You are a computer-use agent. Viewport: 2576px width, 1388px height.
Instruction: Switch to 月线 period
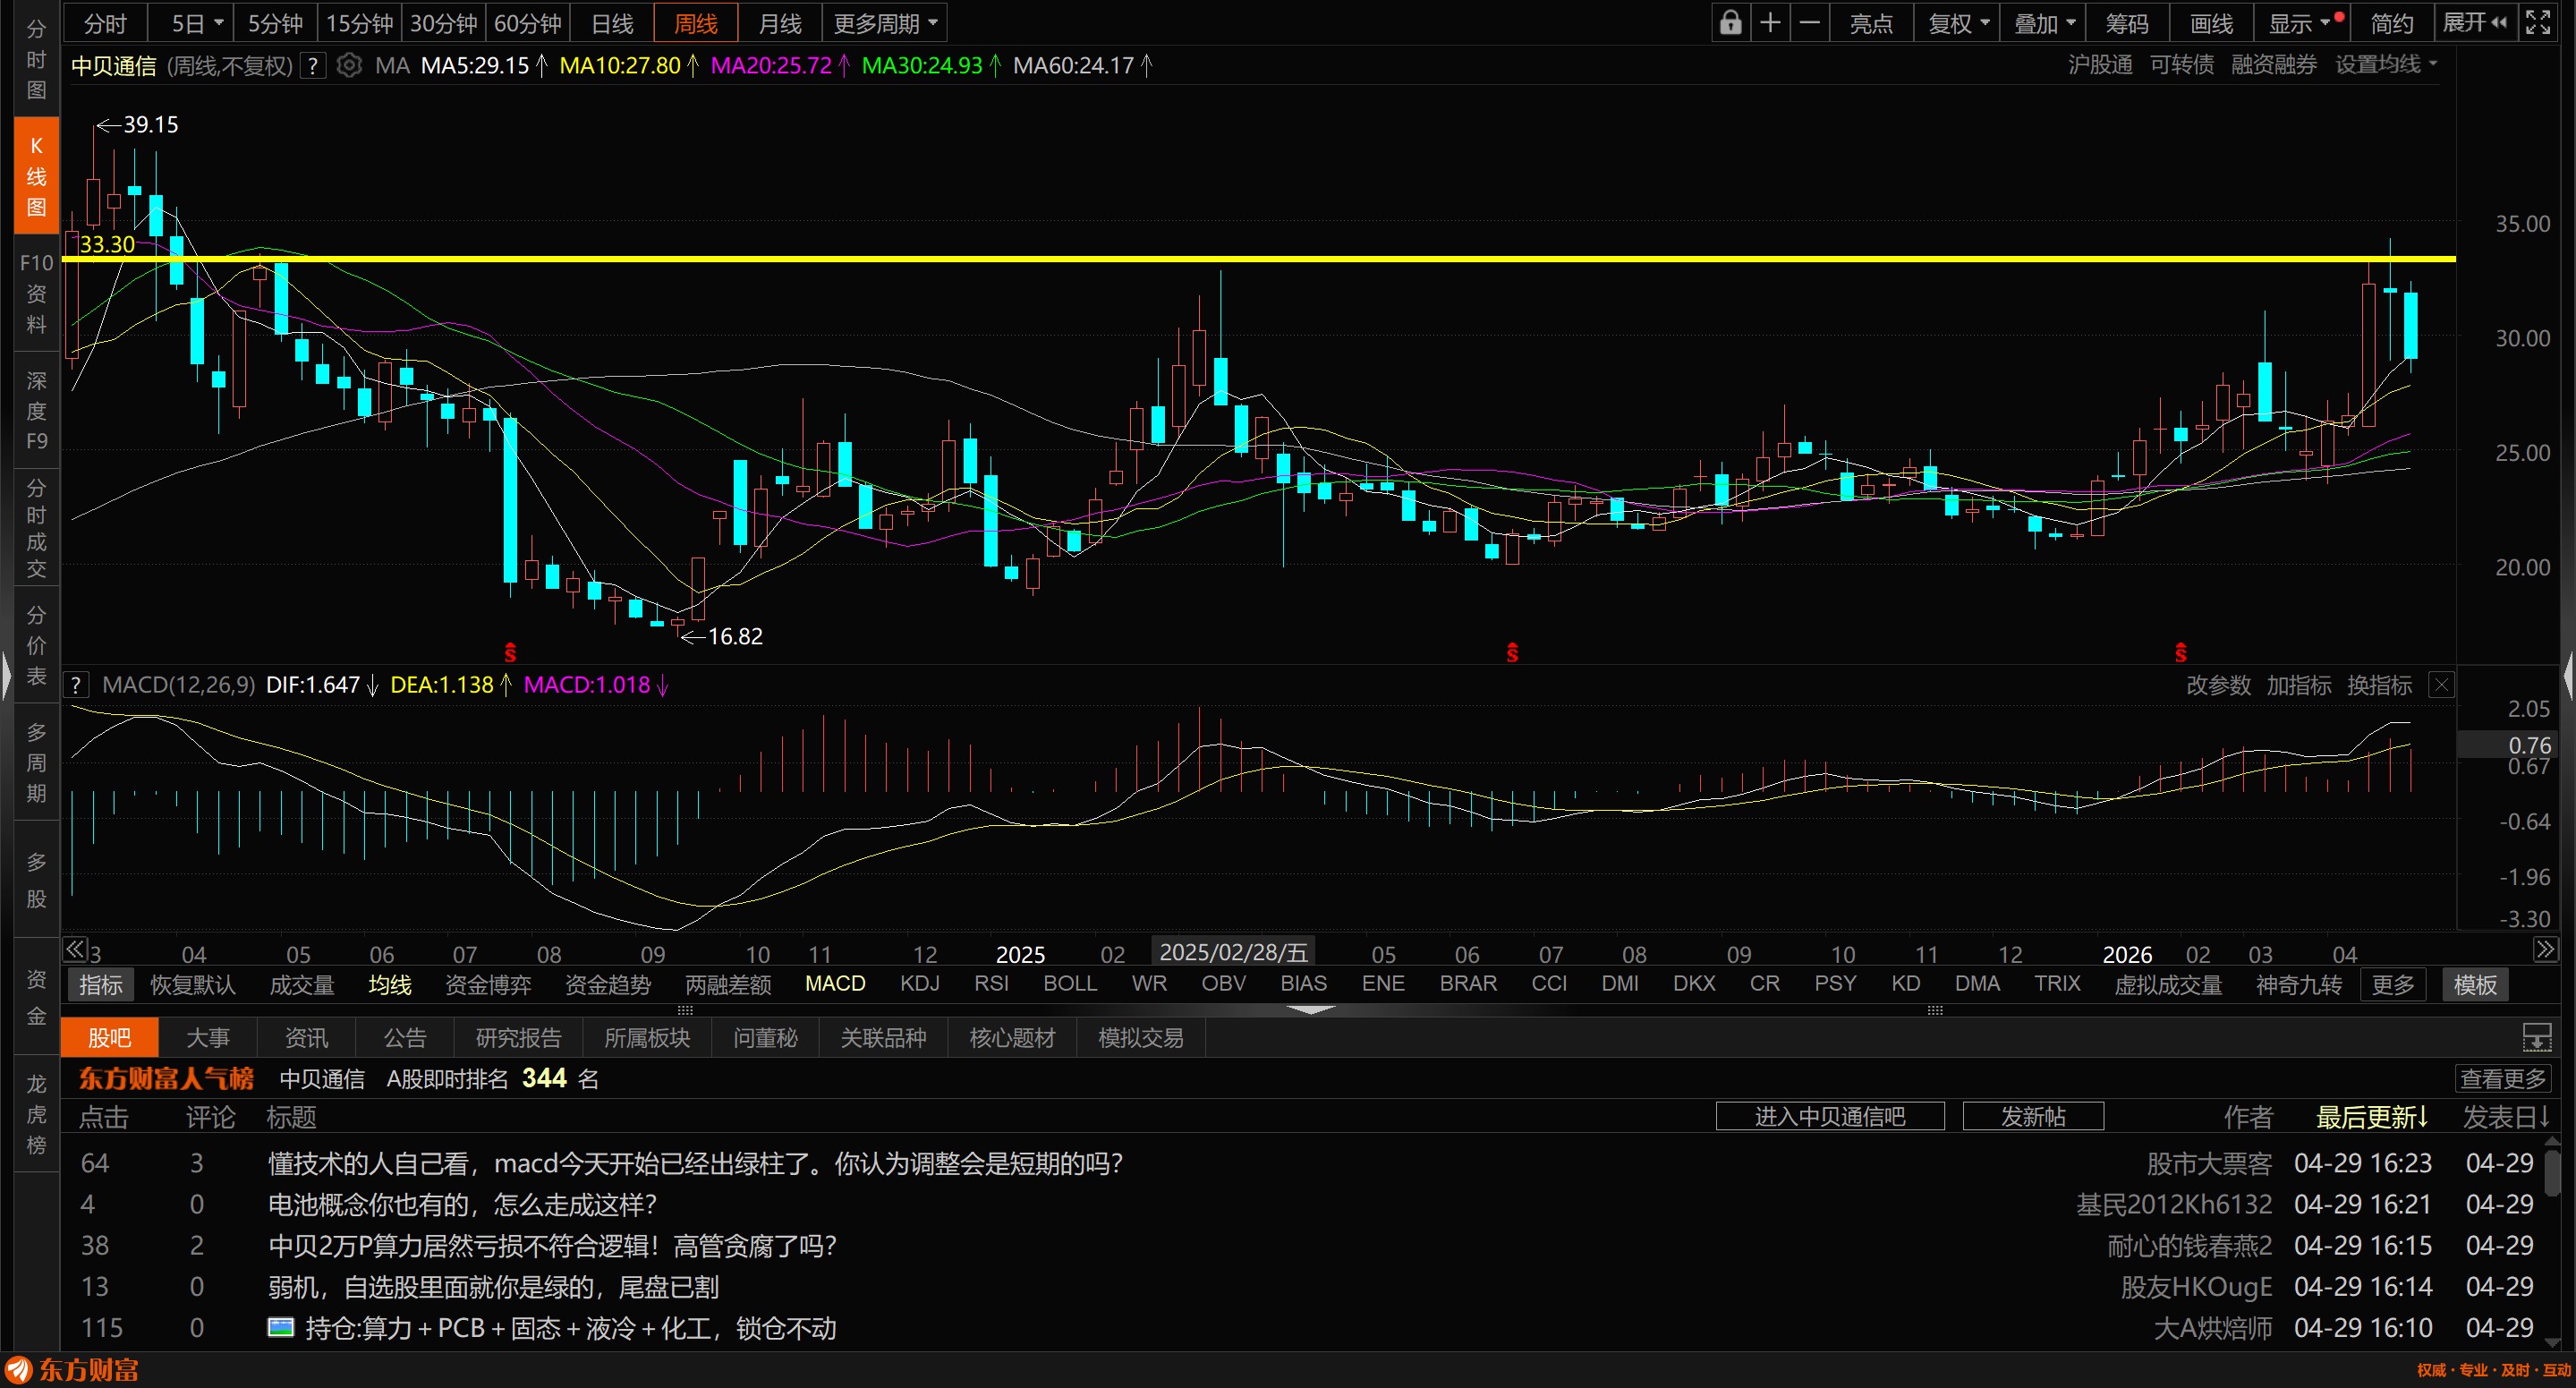pos(779,23)
